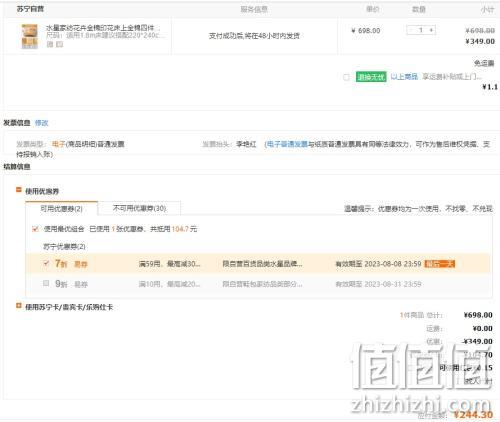Screen dimensions: 500x422
Task: Click the 苏宁自营 seller header
Action: pos(30,9)
